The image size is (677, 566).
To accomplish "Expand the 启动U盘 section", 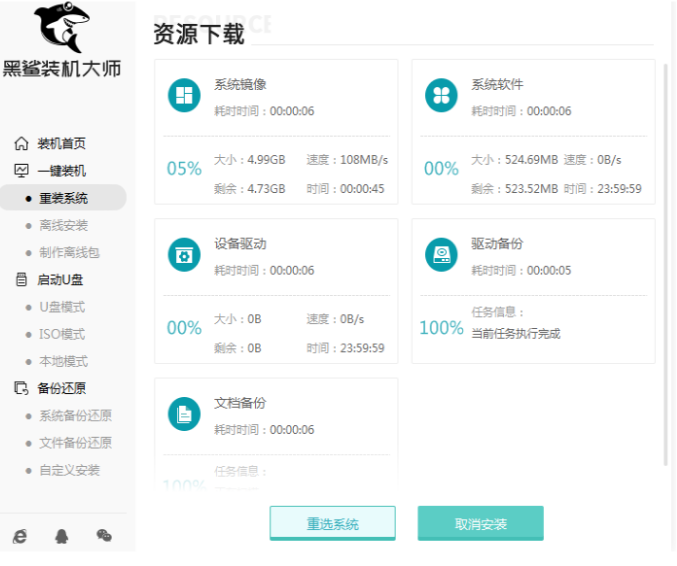I will point(61,280).
